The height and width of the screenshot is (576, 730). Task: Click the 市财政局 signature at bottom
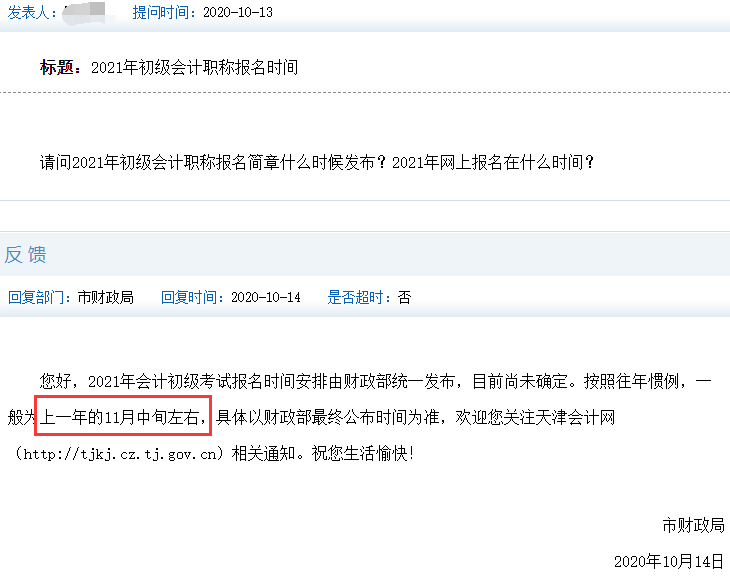694,525
